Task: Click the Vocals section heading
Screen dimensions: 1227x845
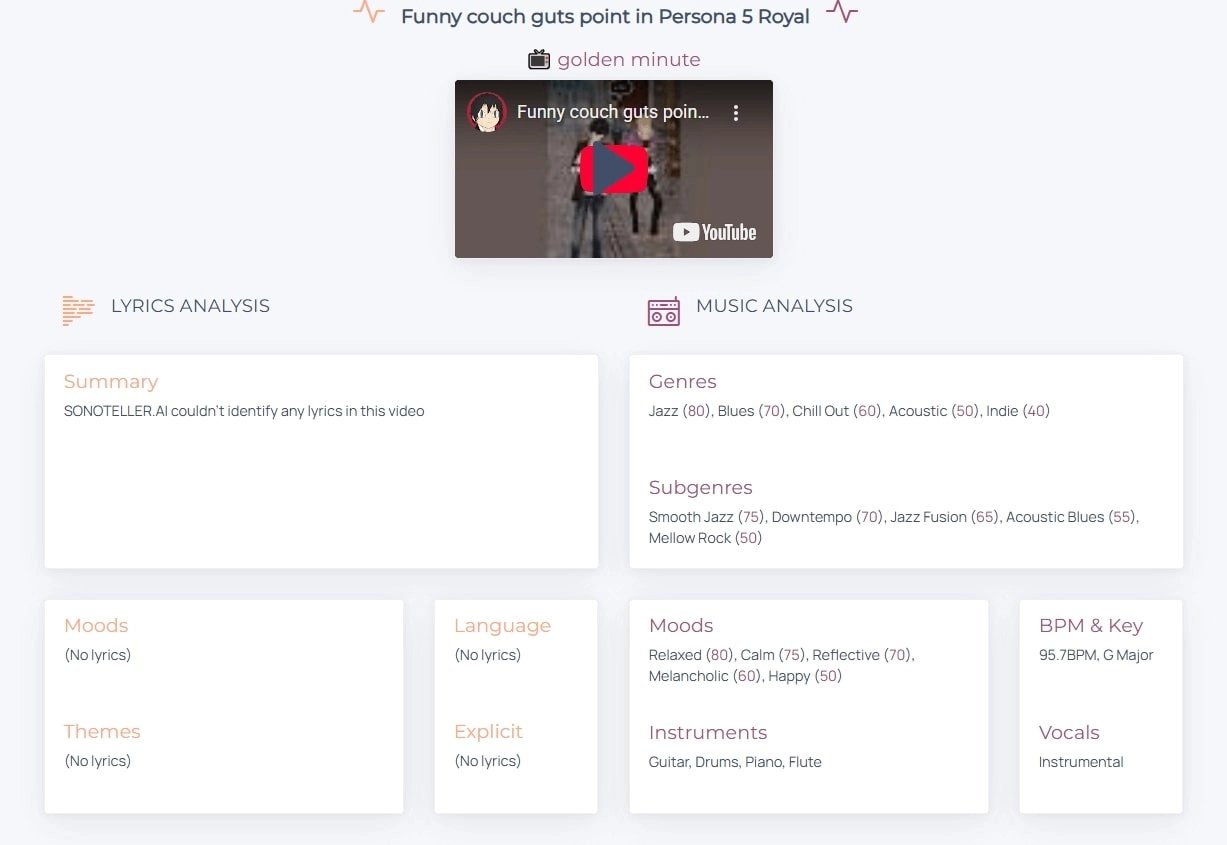Action: pos(1069,732)
